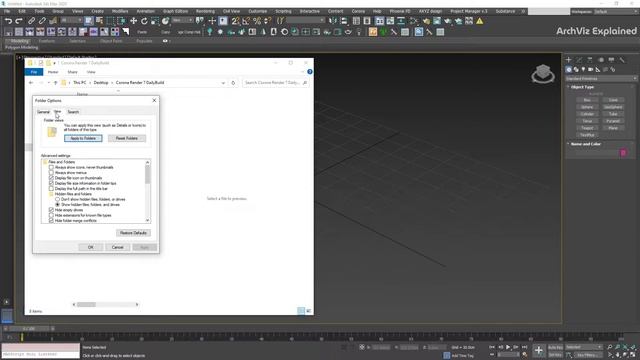
Task: Click the yellow warning triangle toolbar icon
Action: 480,21
